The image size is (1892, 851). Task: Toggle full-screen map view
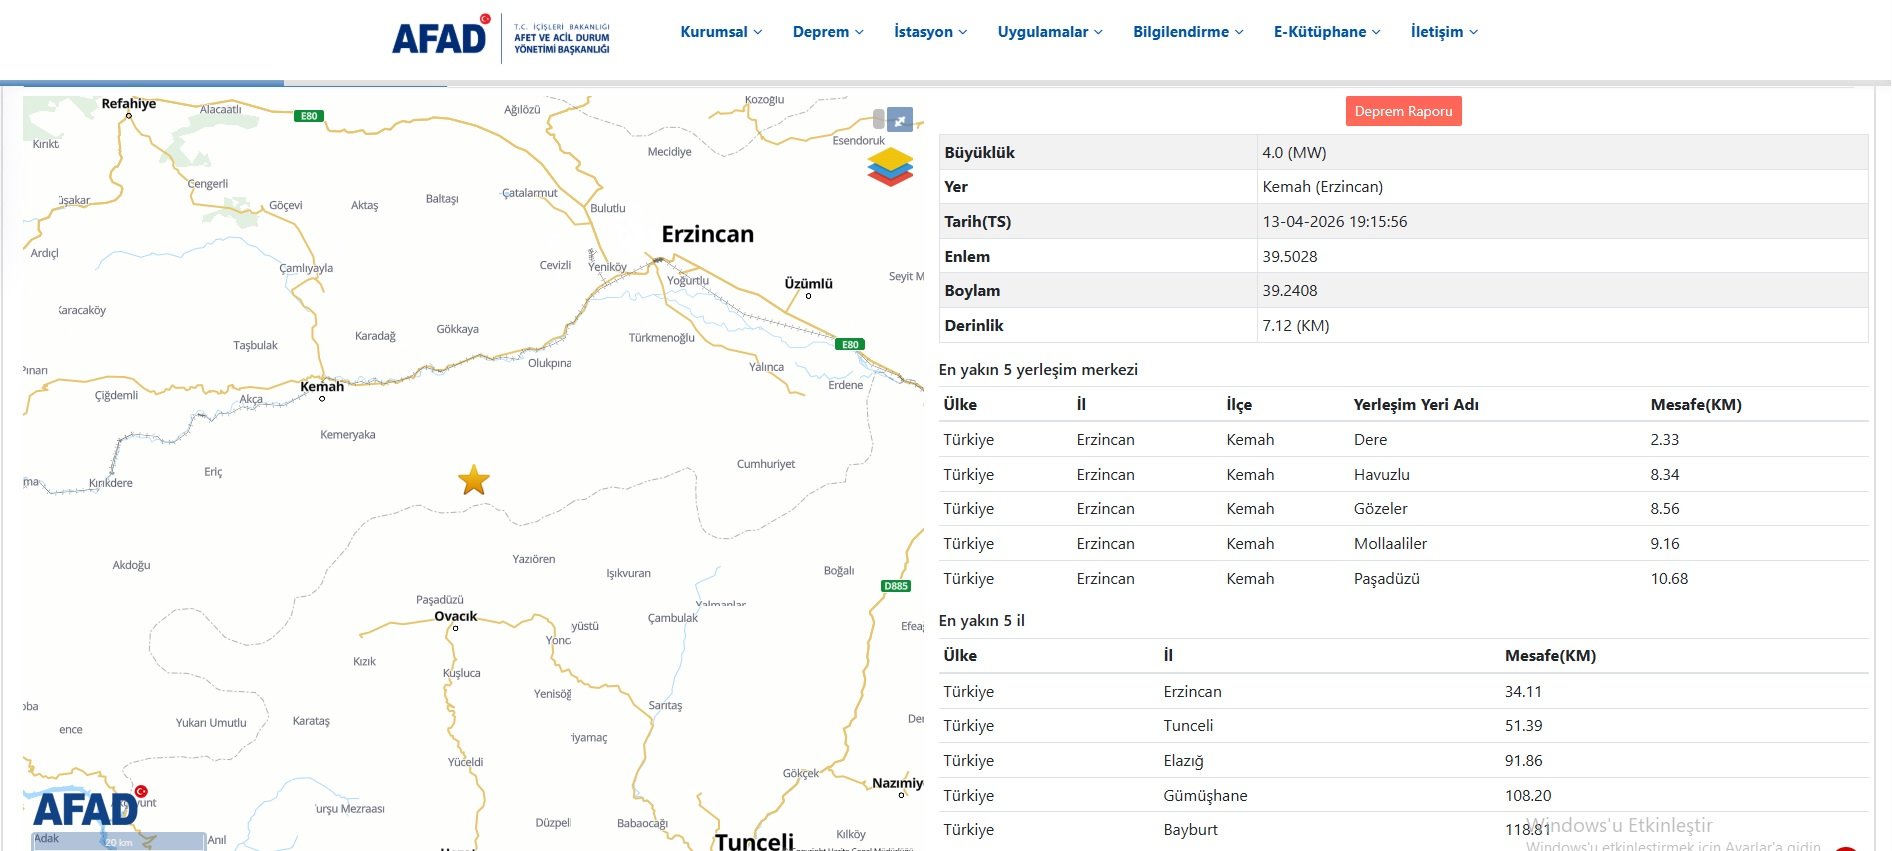(x=900, y=120)
